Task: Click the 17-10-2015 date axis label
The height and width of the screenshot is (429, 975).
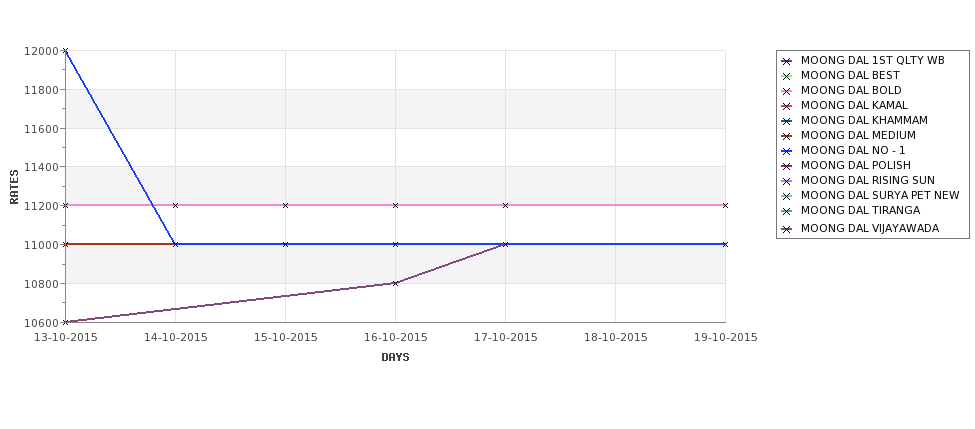Action: click(x=506, y=338)
